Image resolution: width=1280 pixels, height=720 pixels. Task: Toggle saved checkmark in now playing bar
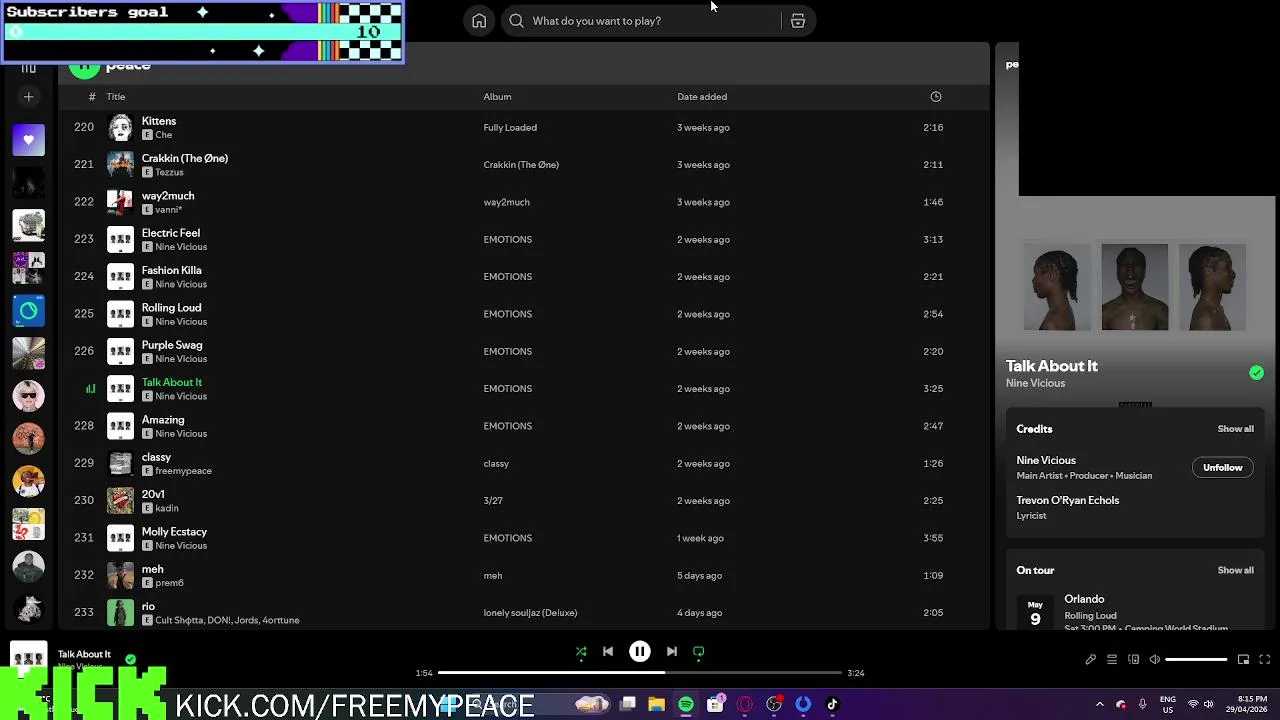coord(130,659)
